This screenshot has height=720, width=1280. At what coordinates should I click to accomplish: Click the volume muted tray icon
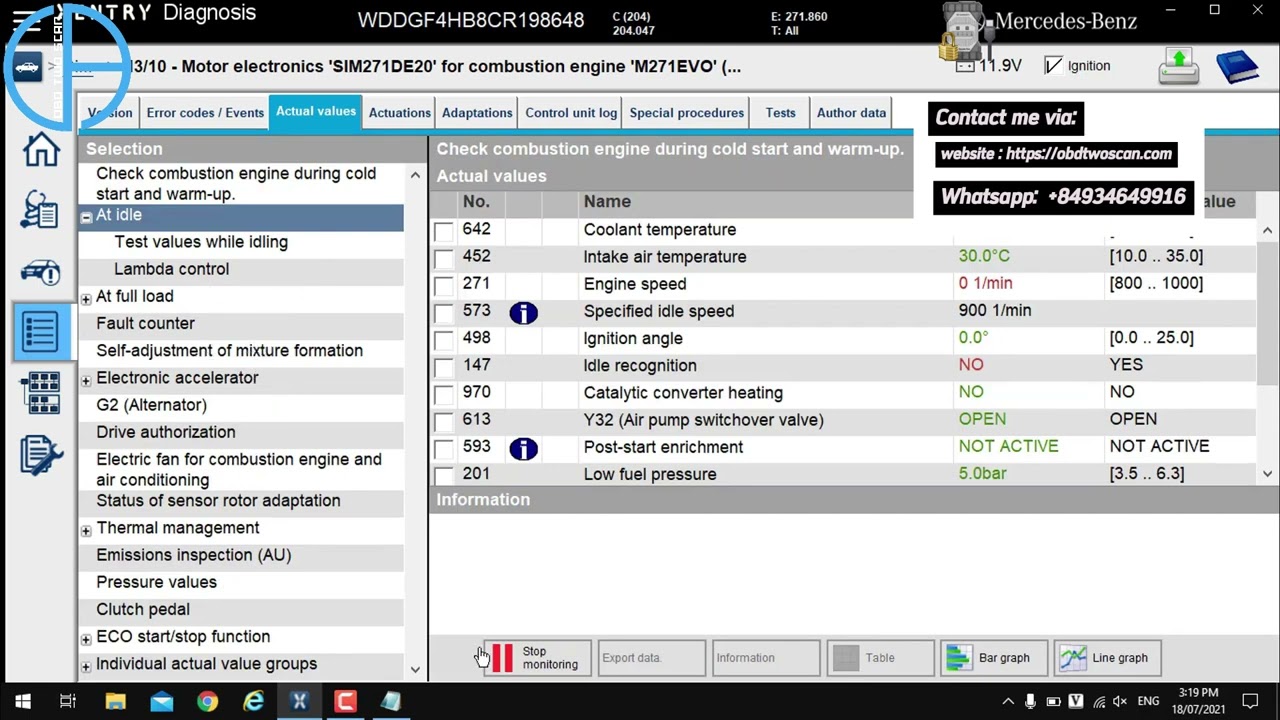(1121, 702)
